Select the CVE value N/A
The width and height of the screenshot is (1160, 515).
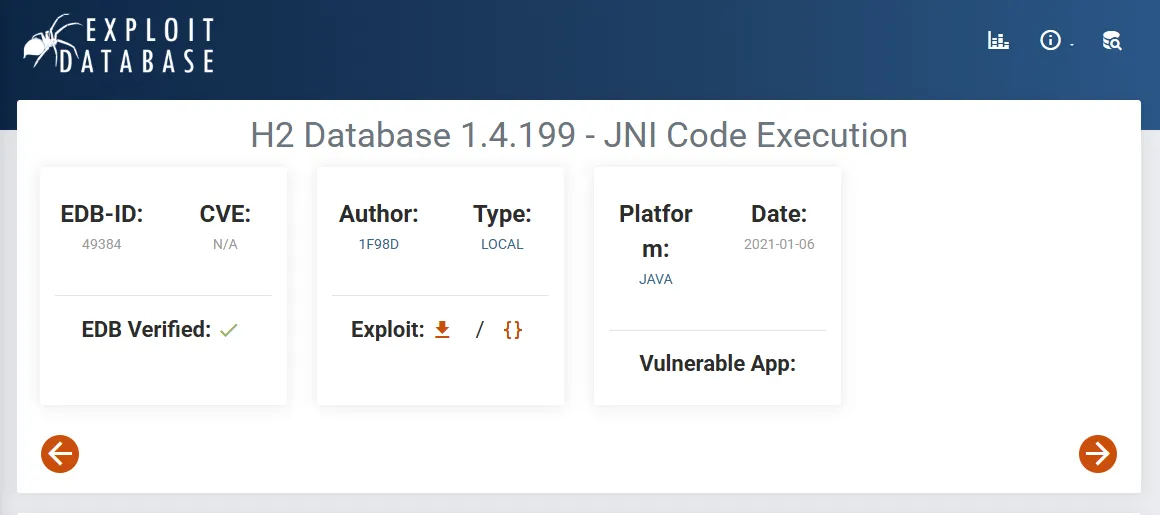226,244
